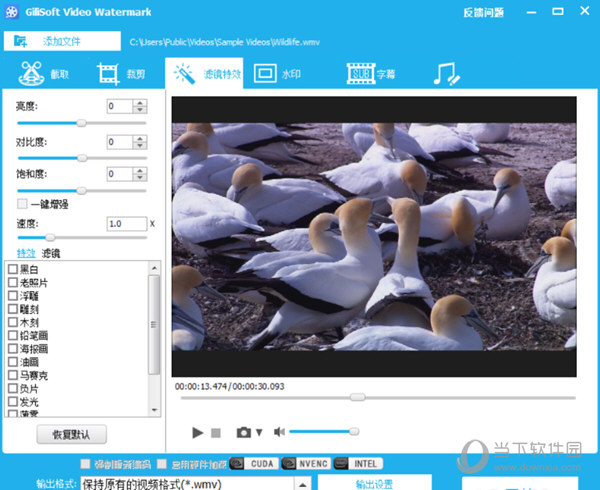Adjust the 饱和度 saturation slider
Viewport: 600px width, 490px height.
click(x=82, y=190)
